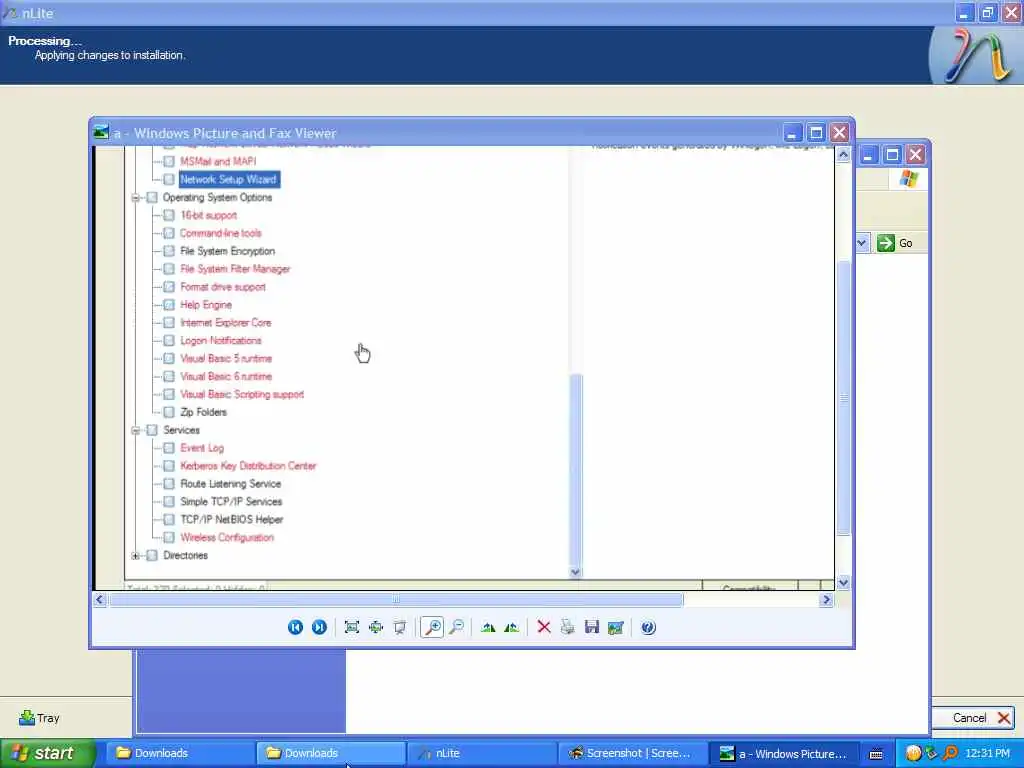Image resolution: width=1024 pixels, height=768 pixels.
Task: Print the current image
Action: [568, 628]
